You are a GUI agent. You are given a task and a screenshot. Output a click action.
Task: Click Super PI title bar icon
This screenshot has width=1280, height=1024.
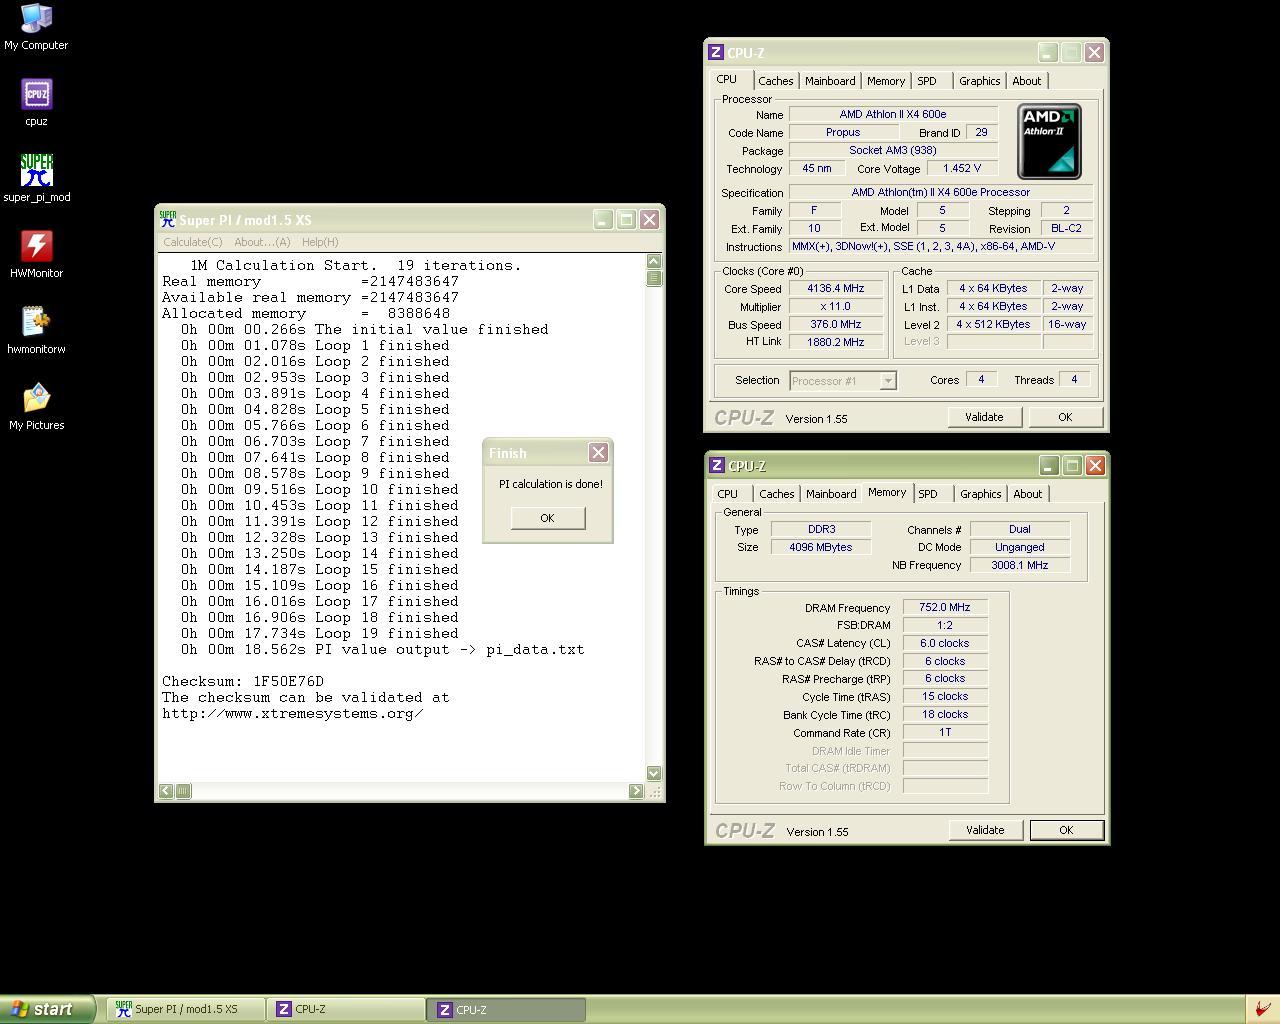(168, 219)
